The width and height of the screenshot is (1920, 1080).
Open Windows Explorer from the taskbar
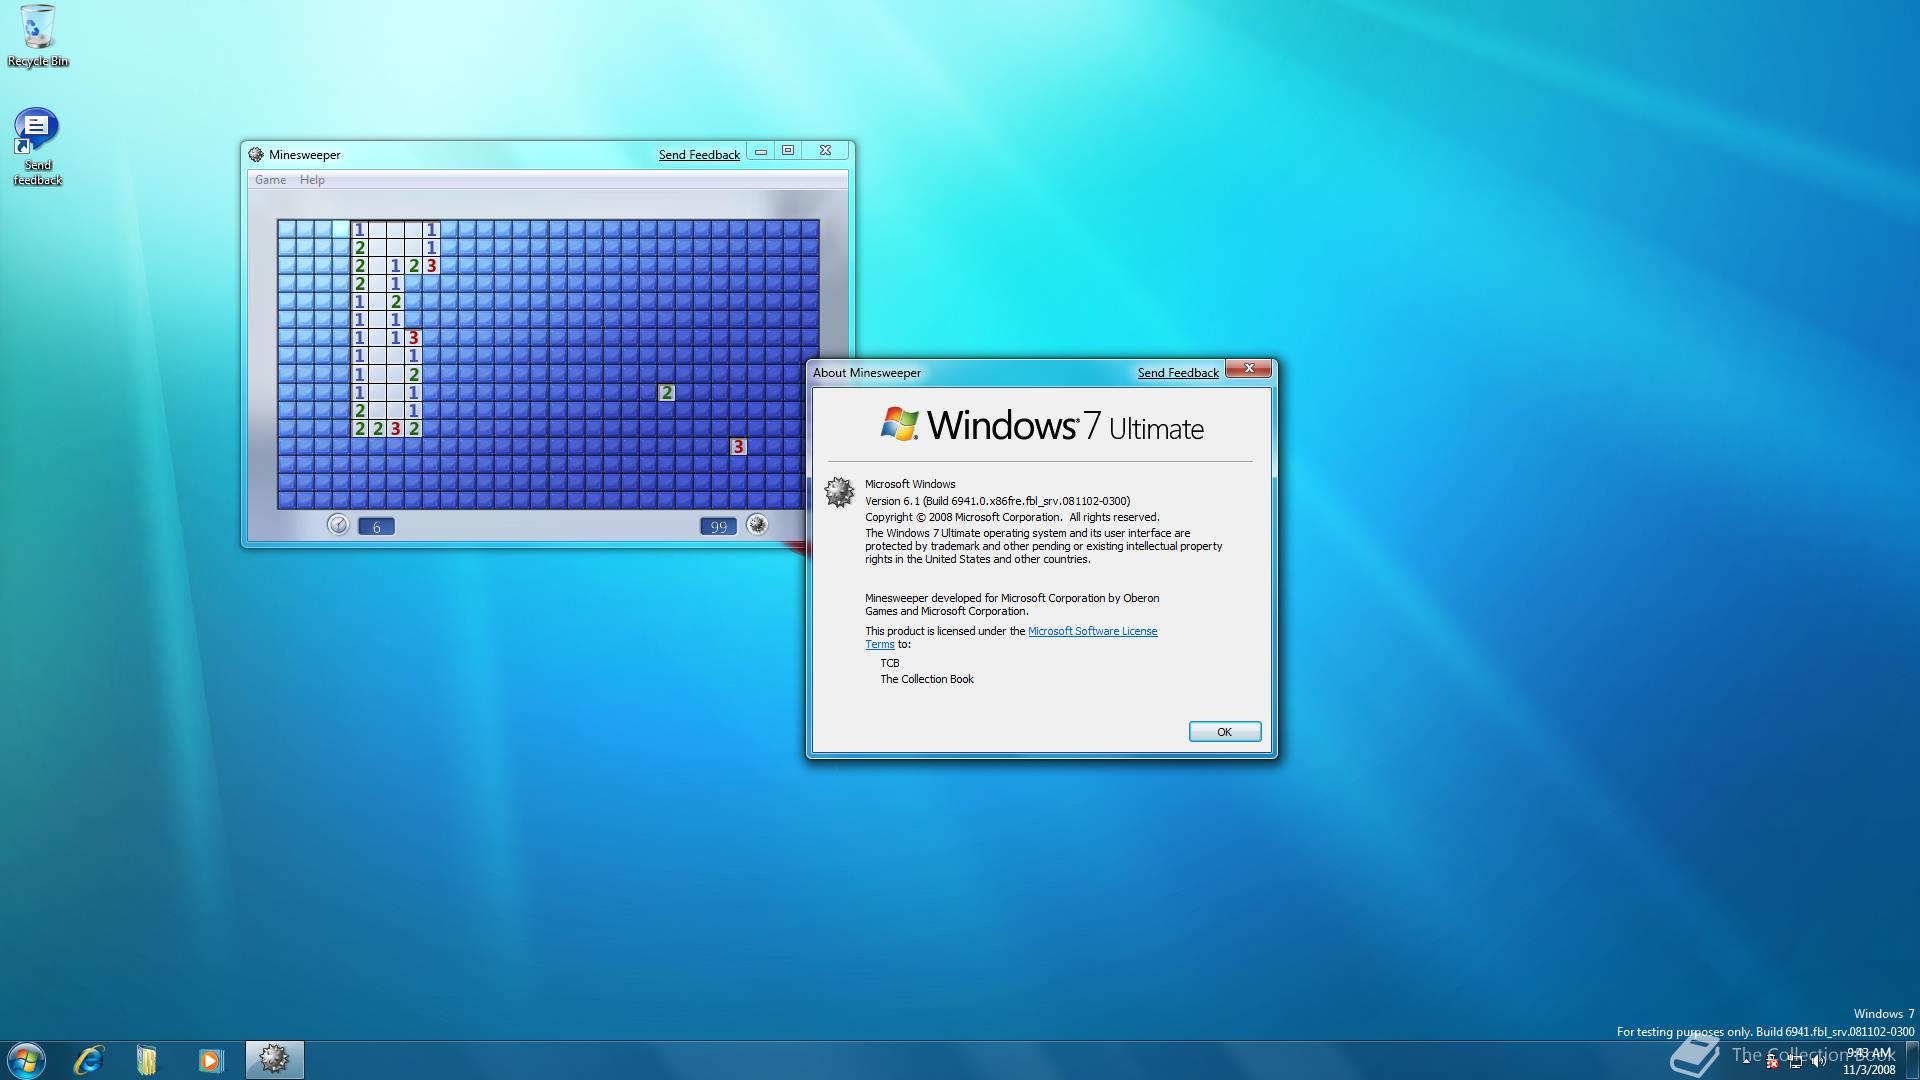coord(147,1060)
